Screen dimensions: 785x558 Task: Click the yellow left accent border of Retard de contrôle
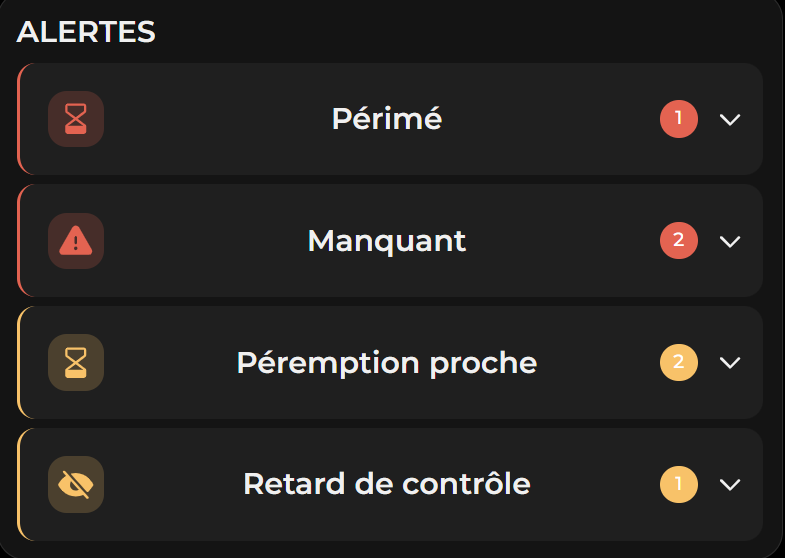tap(19, 484)
